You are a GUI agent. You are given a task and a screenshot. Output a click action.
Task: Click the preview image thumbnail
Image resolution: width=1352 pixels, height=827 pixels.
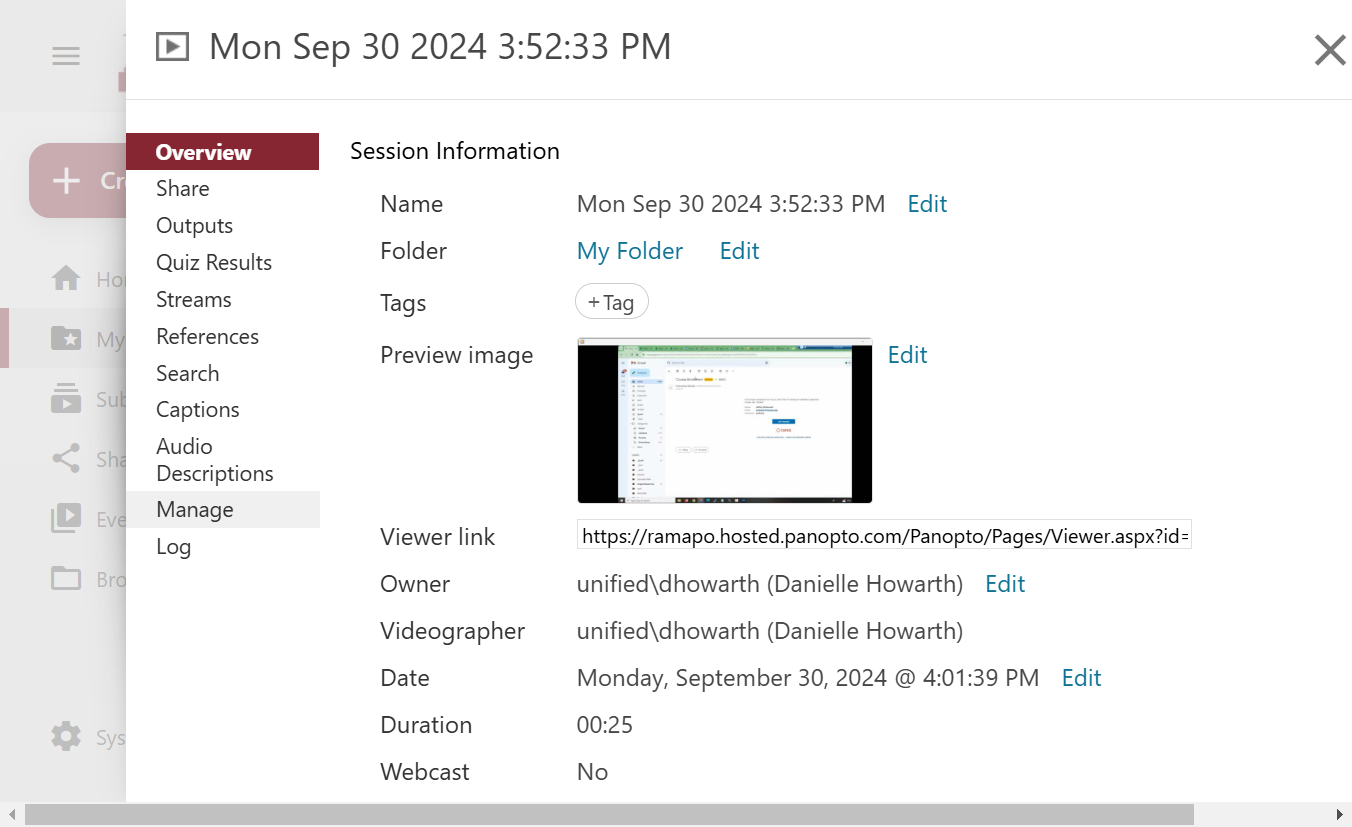[725, 420]
